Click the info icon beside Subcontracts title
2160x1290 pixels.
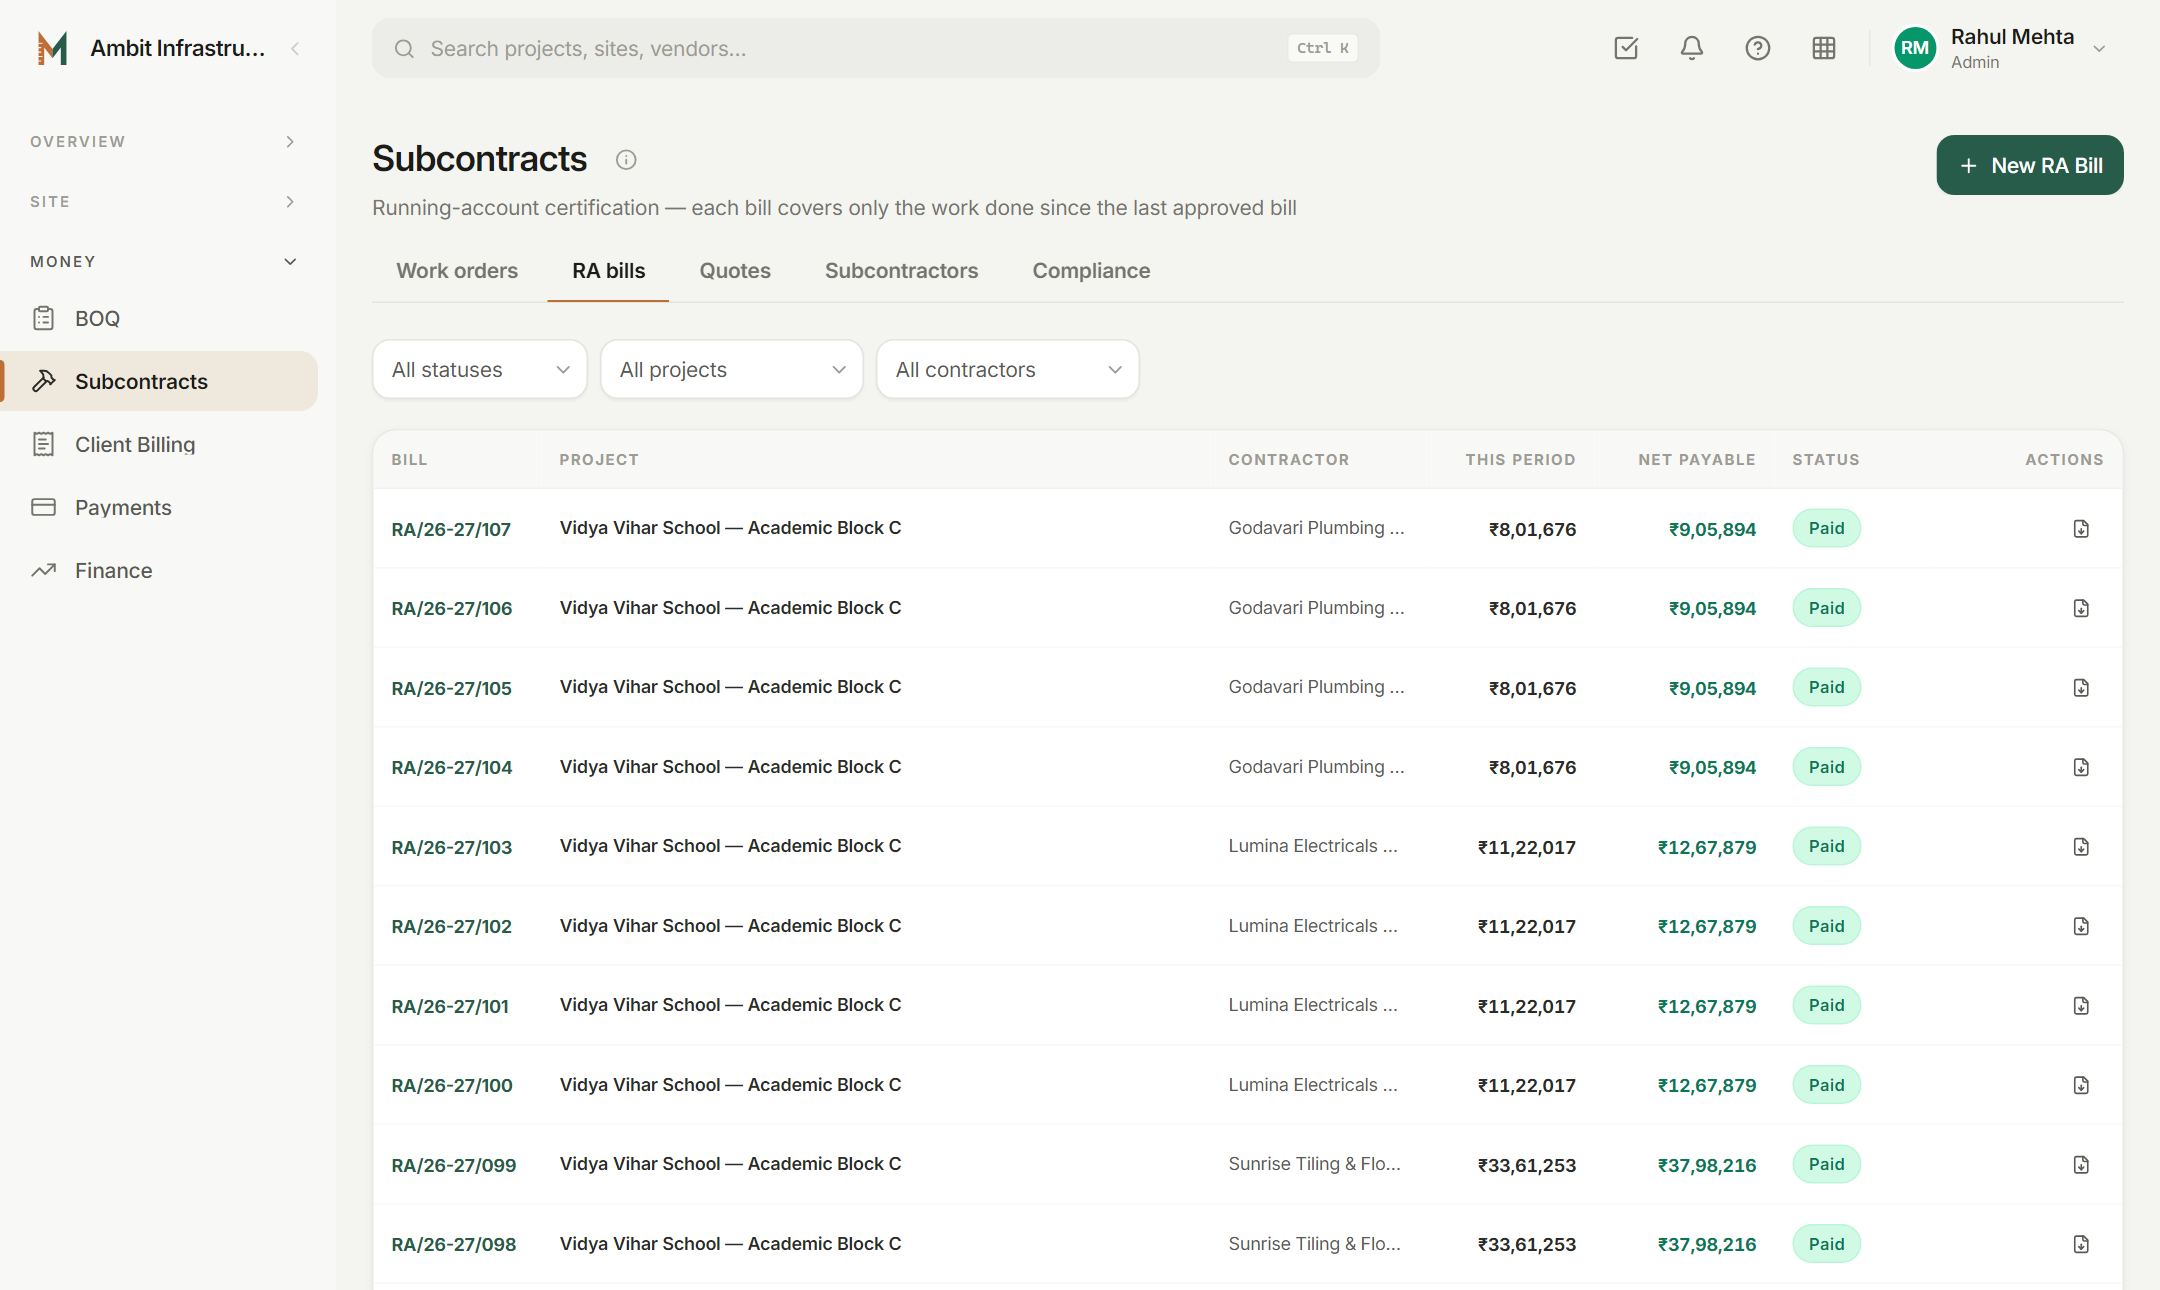[x=626, y=160]
